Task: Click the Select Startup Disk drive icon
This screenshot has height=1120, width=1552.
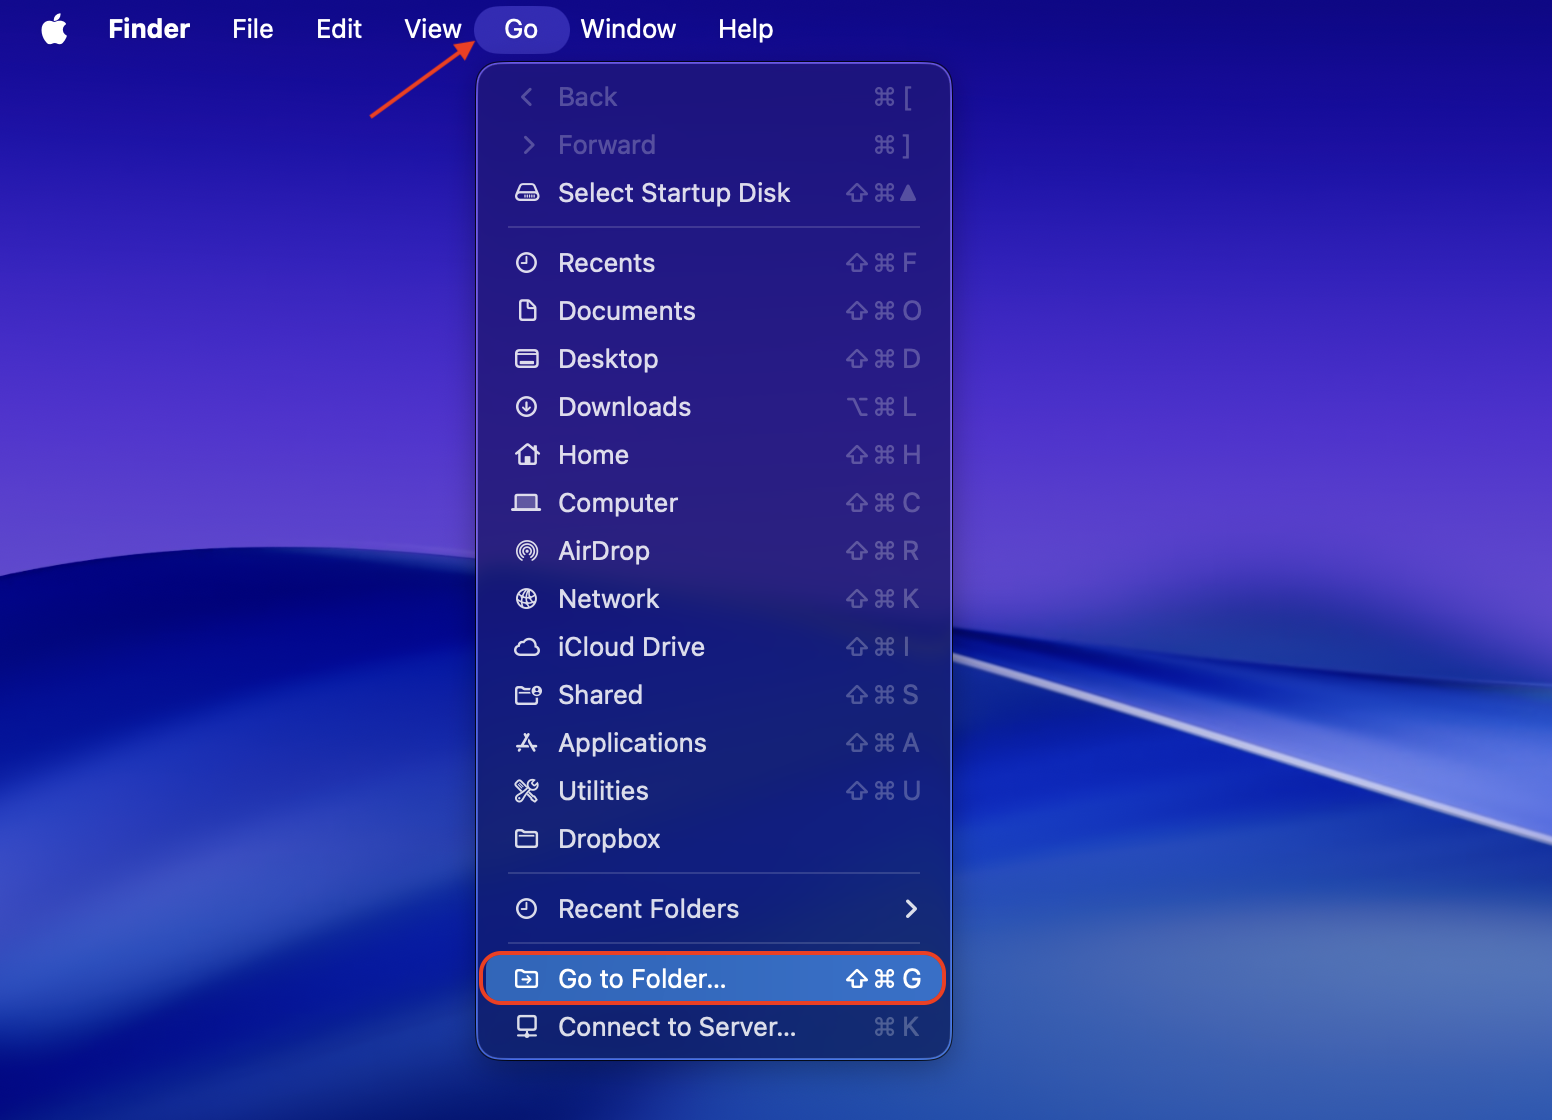Action: 527,192
